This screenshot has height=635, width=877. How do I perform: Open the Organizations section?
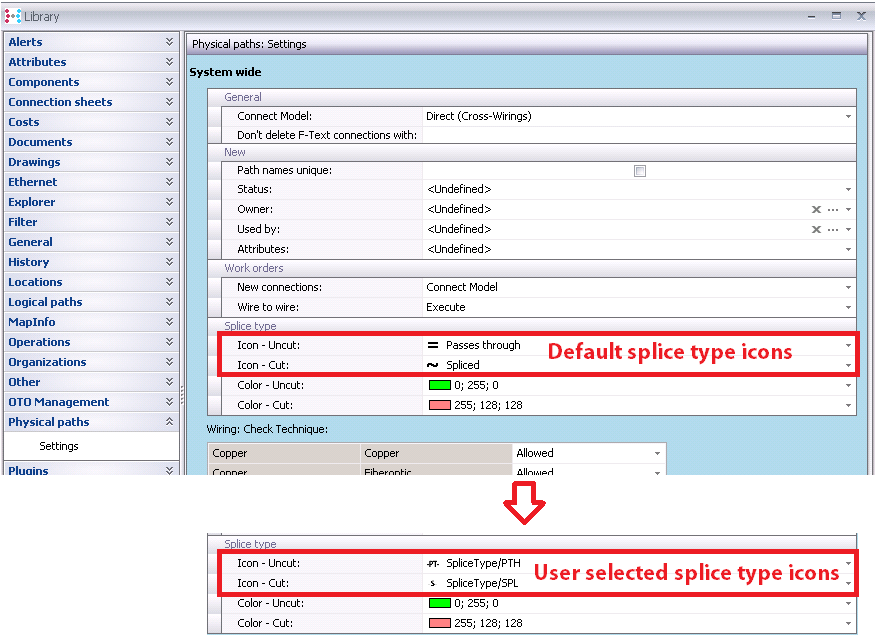91,362
